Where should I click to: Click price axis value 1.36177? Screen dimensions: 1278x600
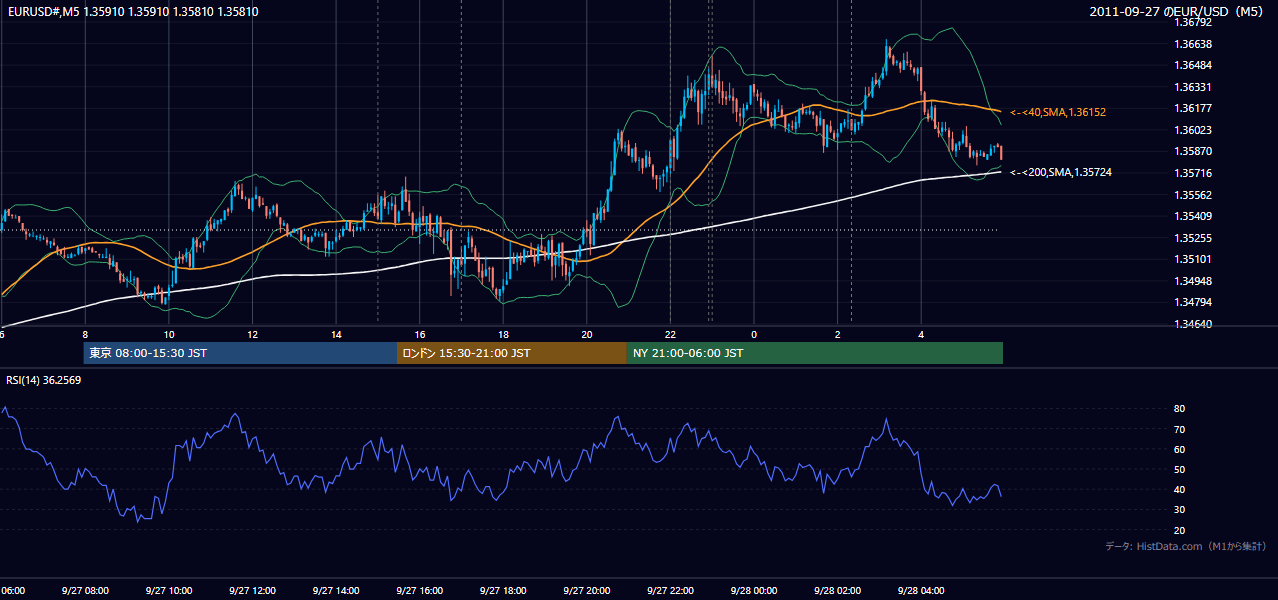[x=1194, y=108]
